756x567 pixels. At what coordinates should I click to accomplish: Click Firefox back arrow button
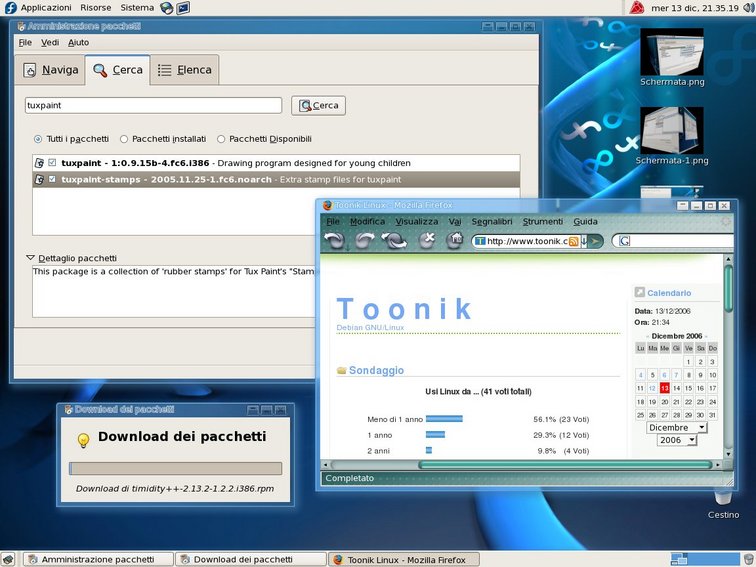335,240
